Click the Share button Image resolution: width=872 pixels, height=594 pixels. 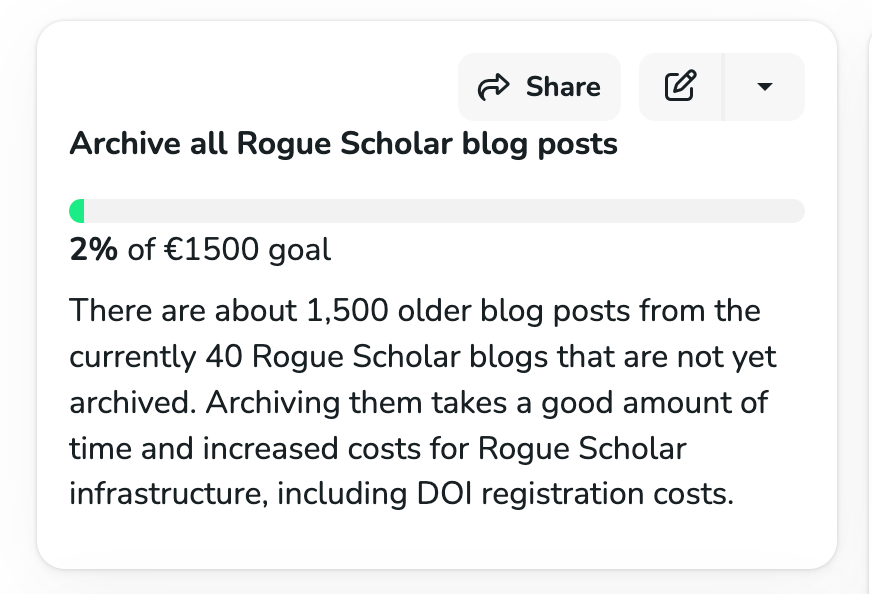click(x=539, y=87)
